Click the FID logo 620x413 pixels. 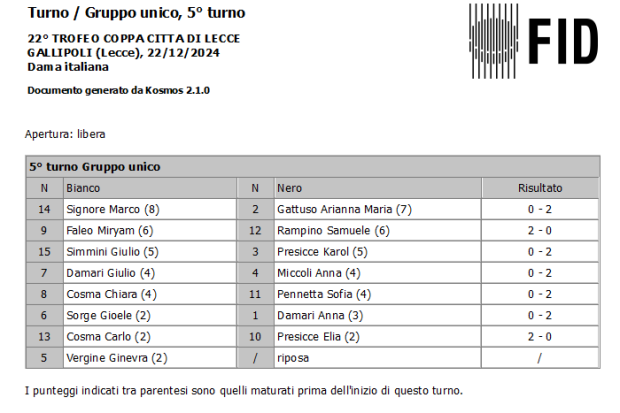(x=534, y=41)
